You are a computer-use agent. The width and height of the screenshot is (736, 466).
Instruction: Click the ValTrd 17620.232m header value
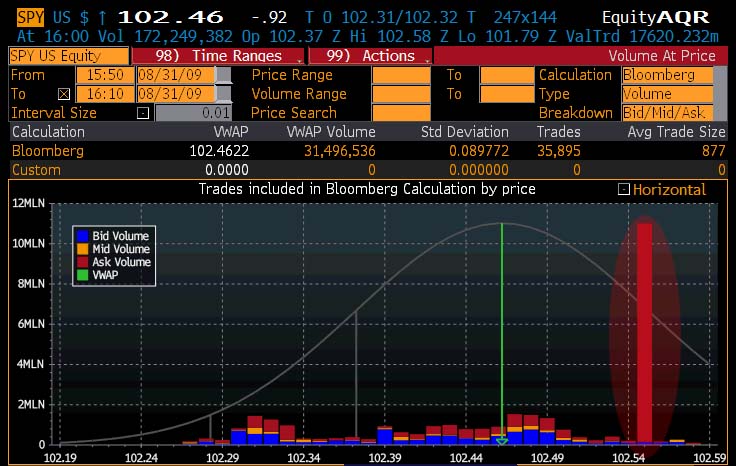coord(642,37)
